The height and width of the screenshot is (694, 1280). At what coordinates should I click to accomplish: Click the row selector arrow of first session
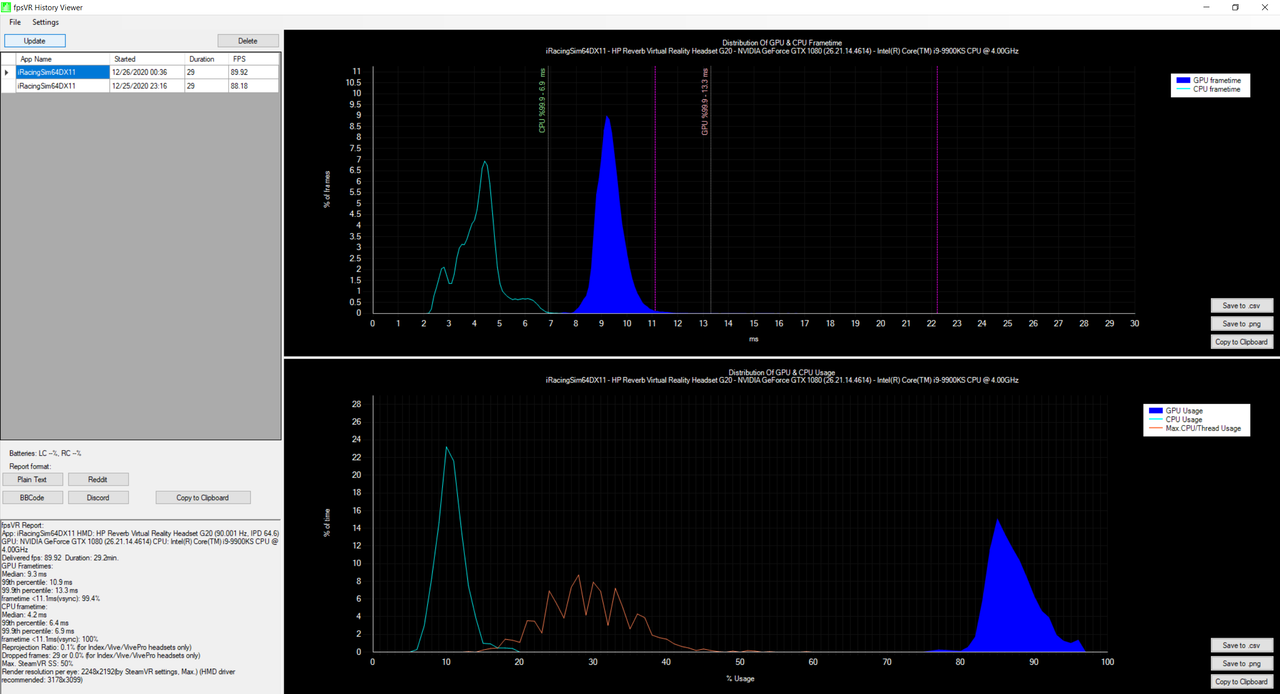(8, 72)
